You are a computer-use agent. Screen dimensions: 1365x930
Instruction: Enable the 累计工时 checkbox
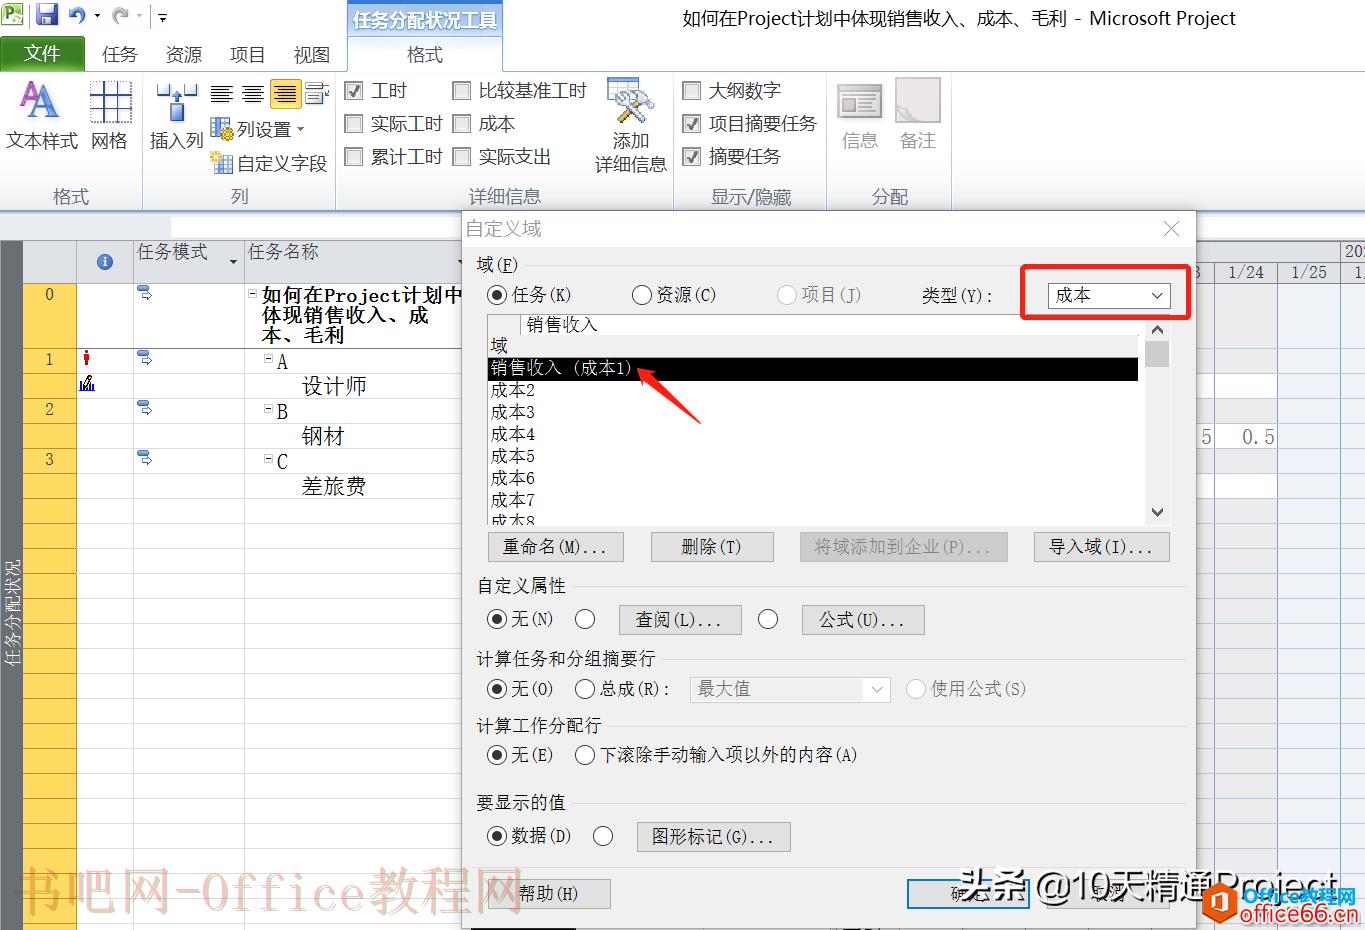pyautogui.click(x=353, y=157)
